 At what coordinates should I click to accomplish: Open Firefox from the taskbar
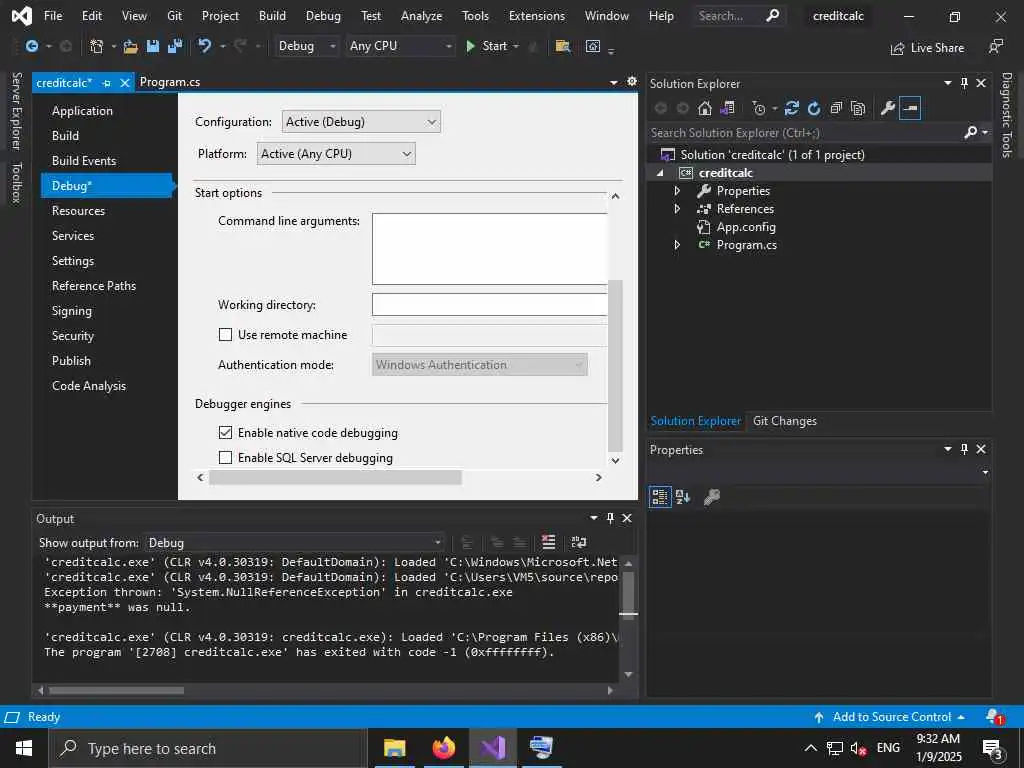[443, 748]
